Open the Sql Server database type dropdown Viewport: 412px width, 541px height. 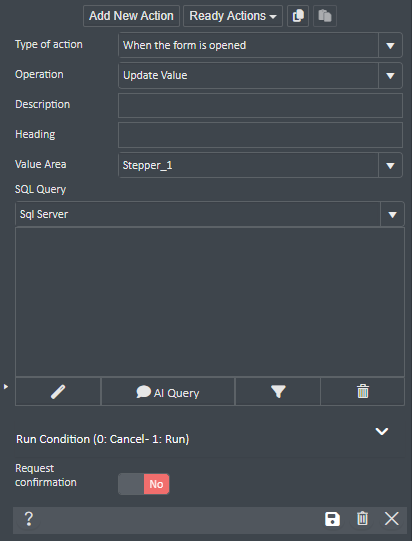pyautogui.click(x=210, y=214)
